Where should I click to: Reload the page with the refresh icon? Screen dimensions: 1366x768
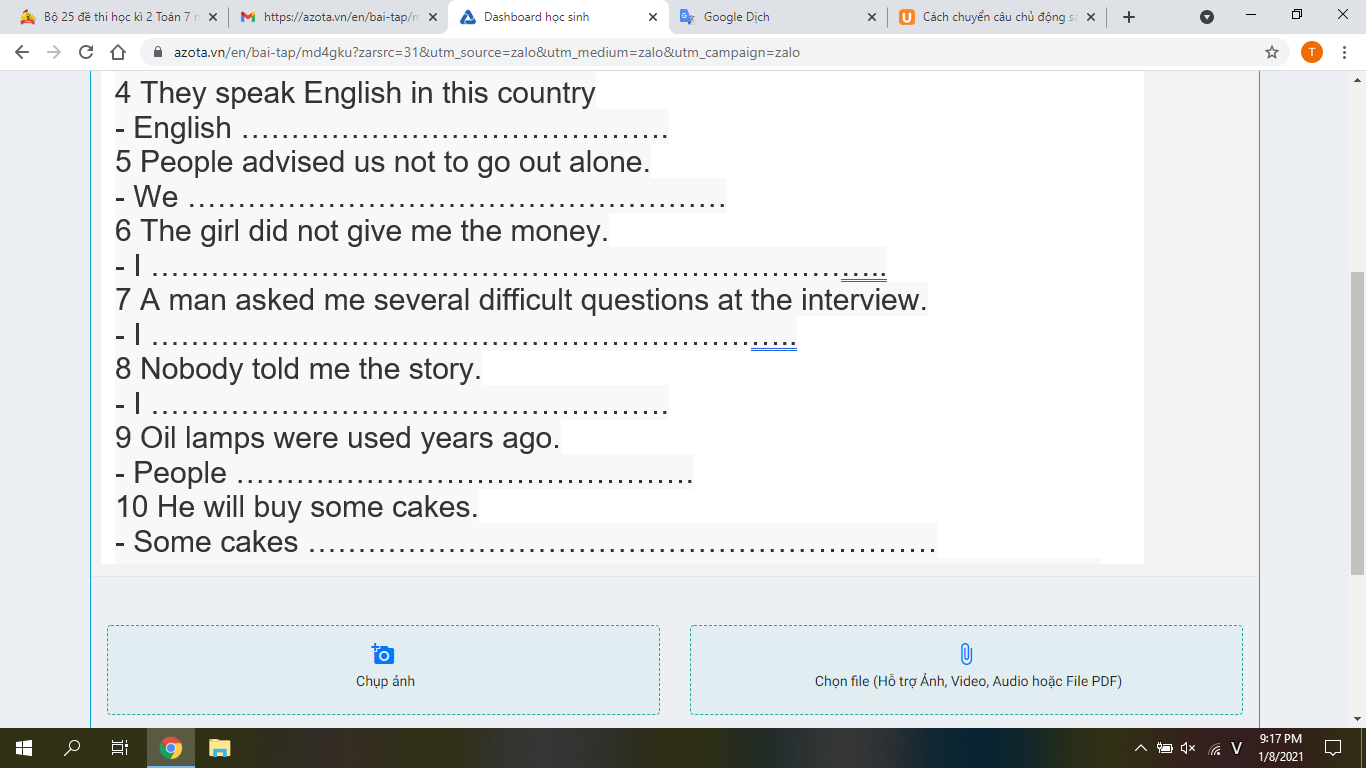86,52
